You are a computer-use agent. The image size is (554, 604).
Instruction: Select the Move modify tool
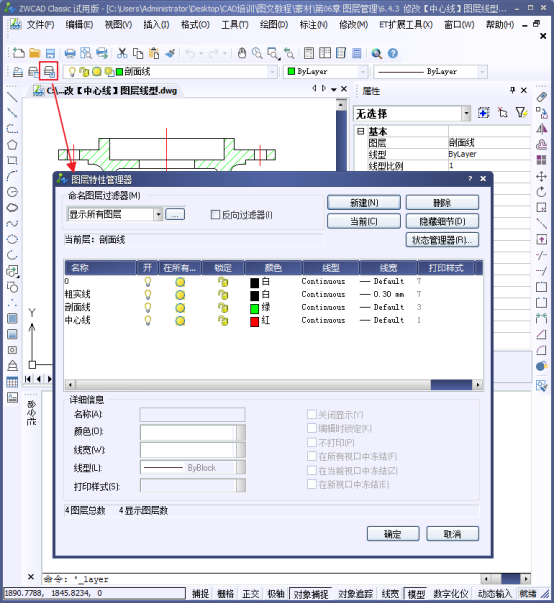click(x=541, y=176)
